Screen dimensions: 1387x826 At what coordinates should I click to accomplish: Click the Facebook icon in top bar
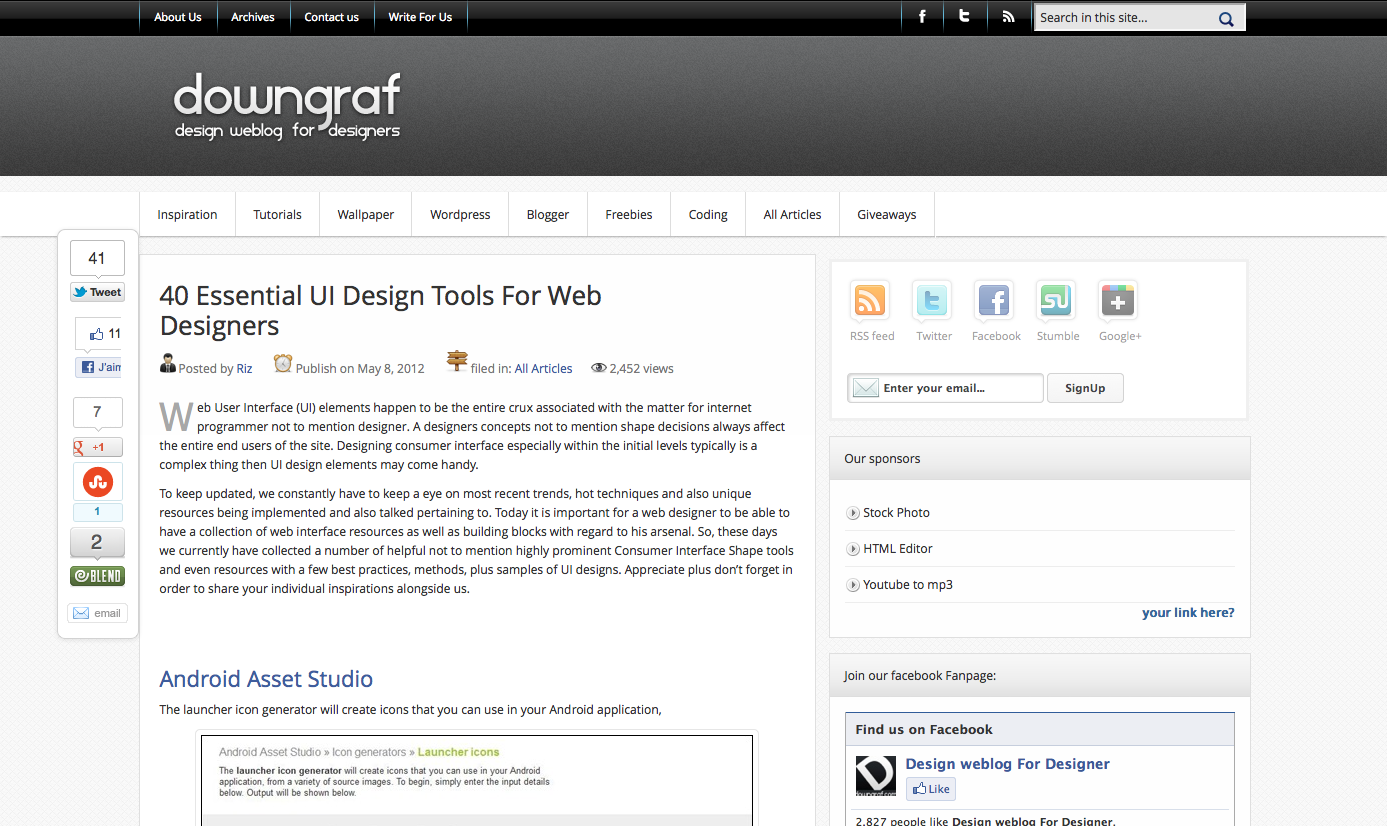coord(922,17)
